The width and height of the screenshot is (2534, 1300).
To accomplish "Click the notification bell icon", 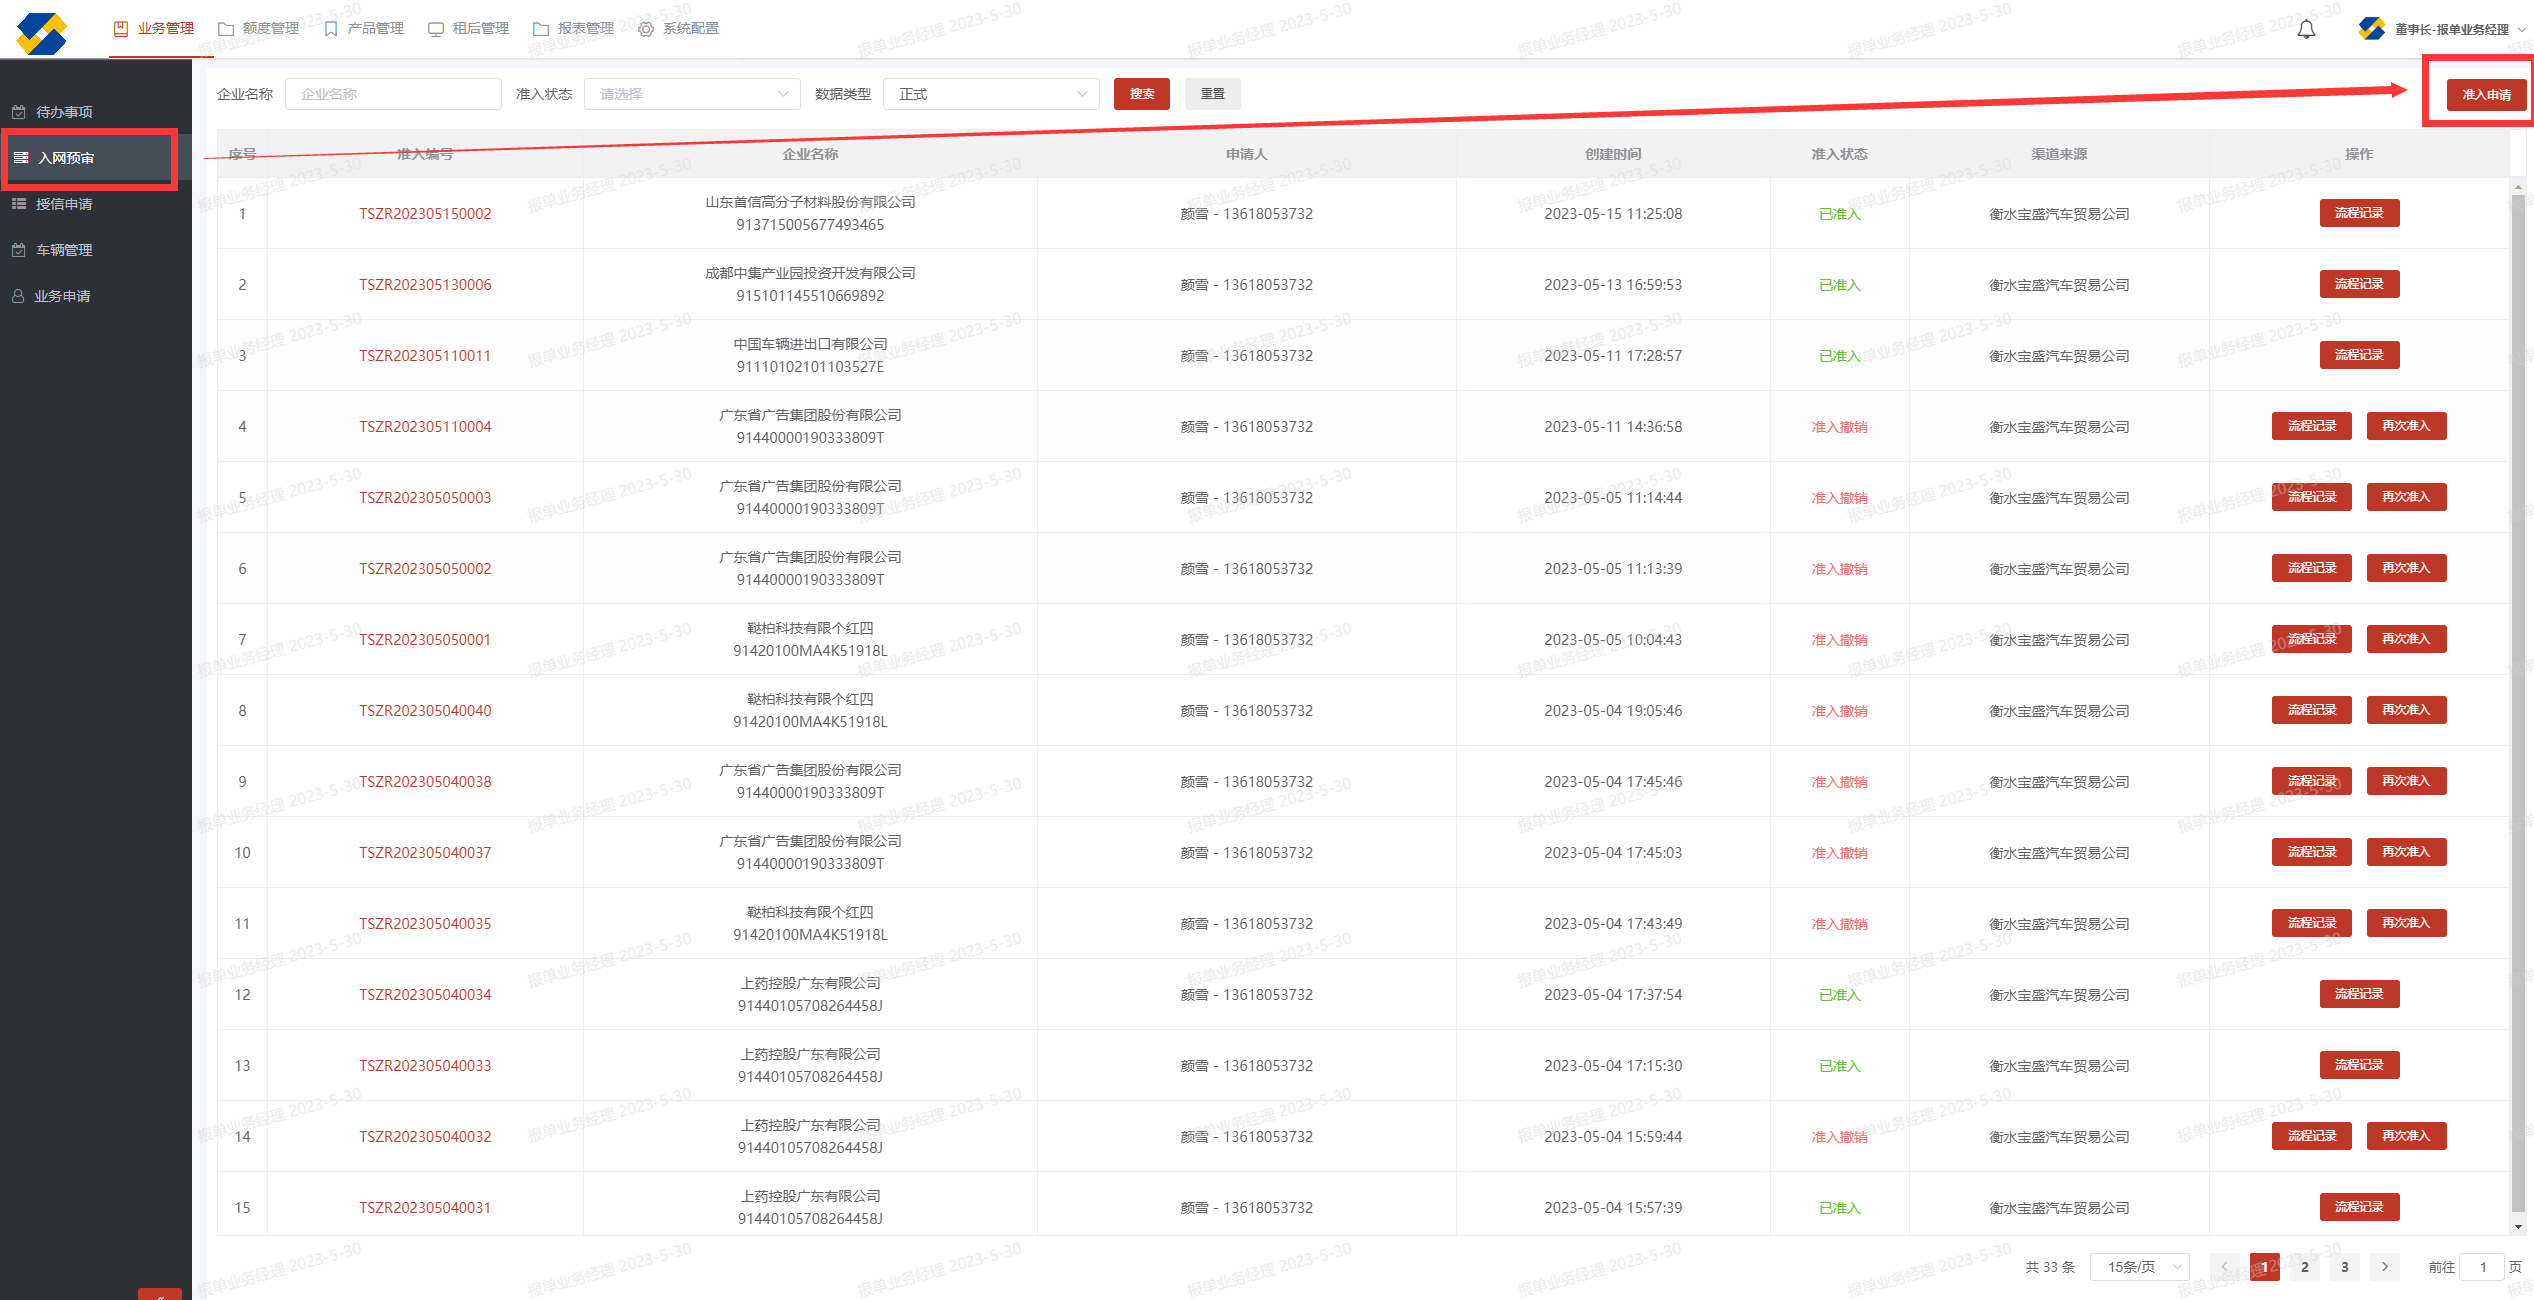I will point(2305,29).
